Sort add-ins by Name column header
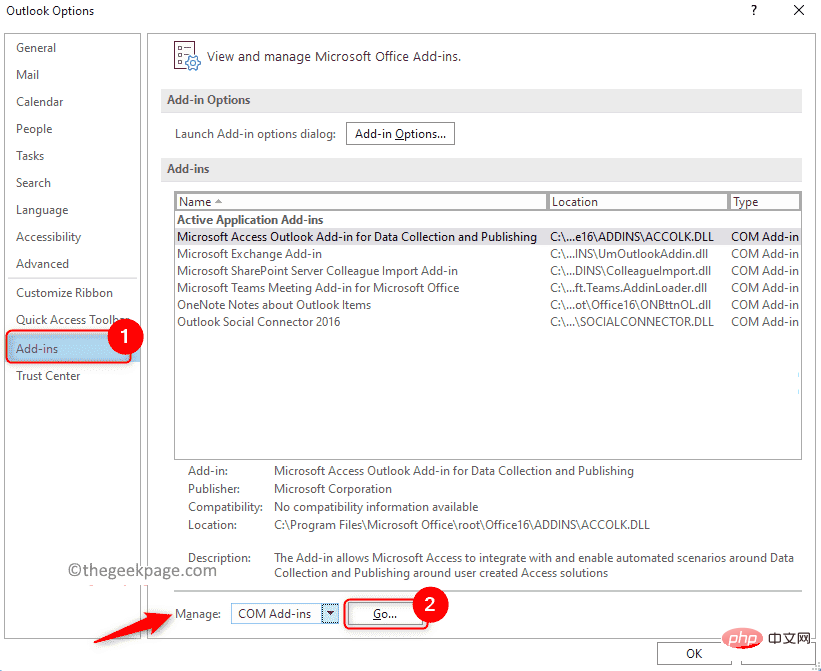Screen dimensions: 821x671 360,202
